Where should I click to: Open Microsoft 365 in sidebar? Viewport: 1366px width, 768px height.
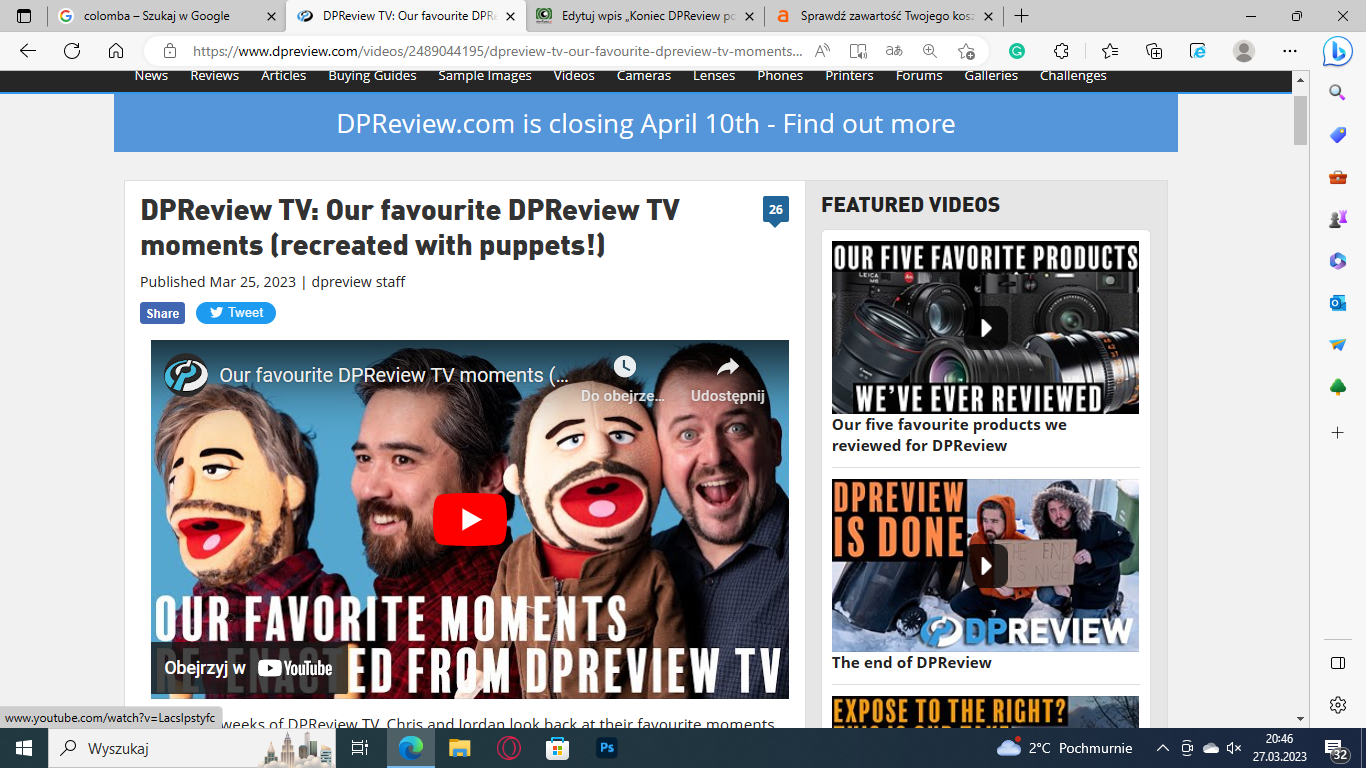[x=1337, y=261]
